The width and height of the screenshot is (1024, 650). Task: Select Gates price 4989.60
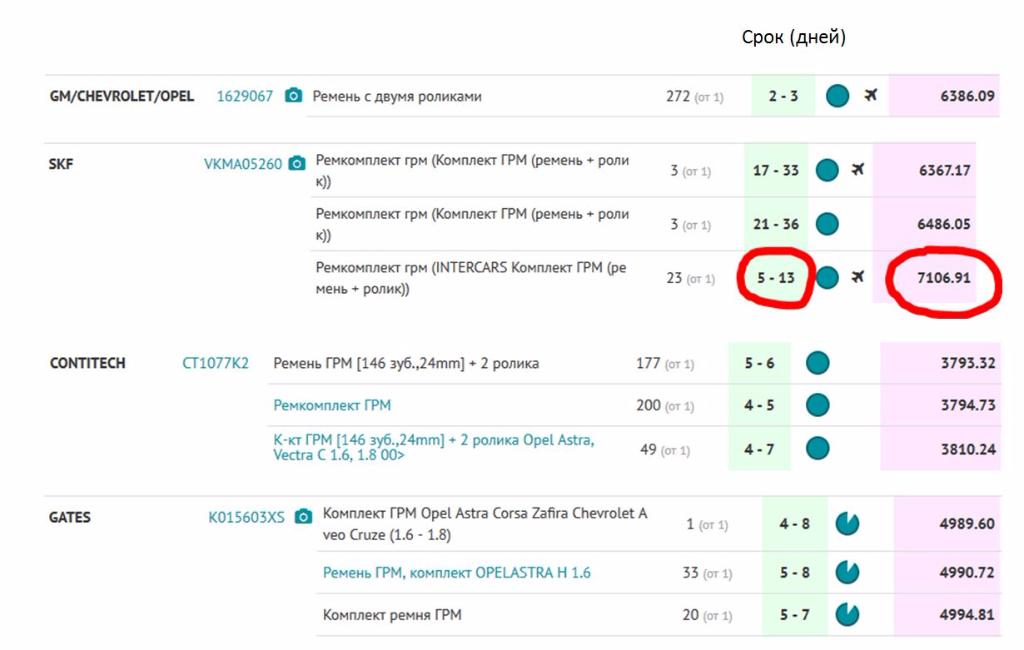(x=967, y=524)
